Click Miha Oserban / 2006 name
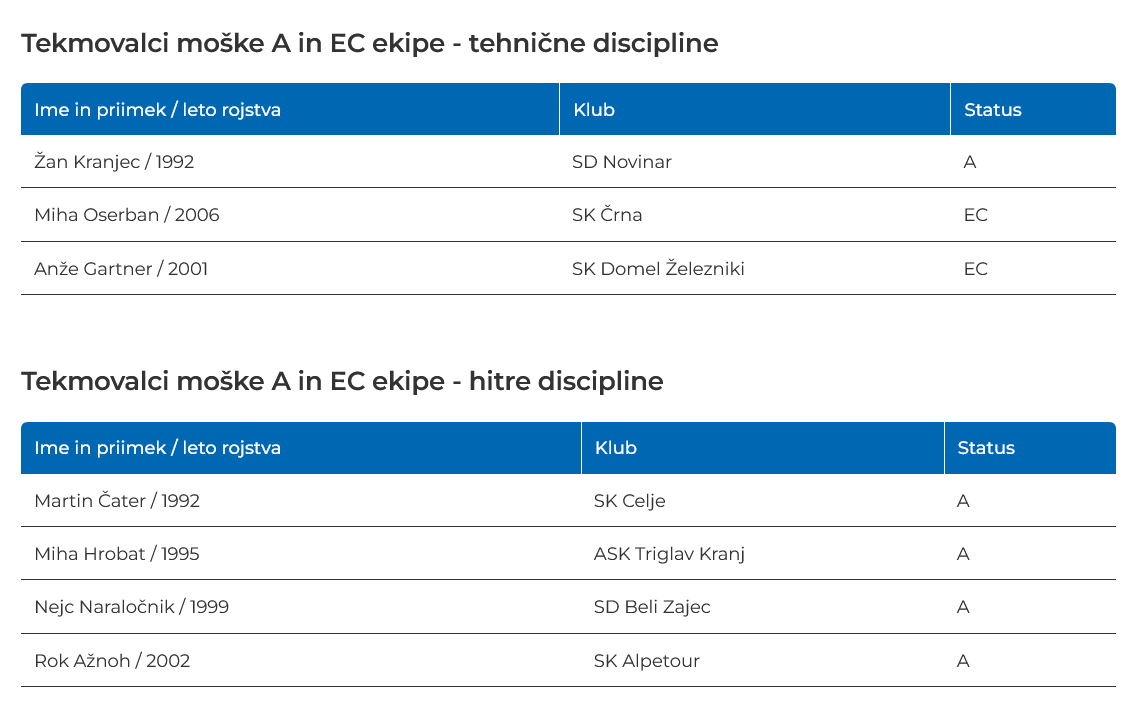The image size is (1133, 722). point(127,215)
